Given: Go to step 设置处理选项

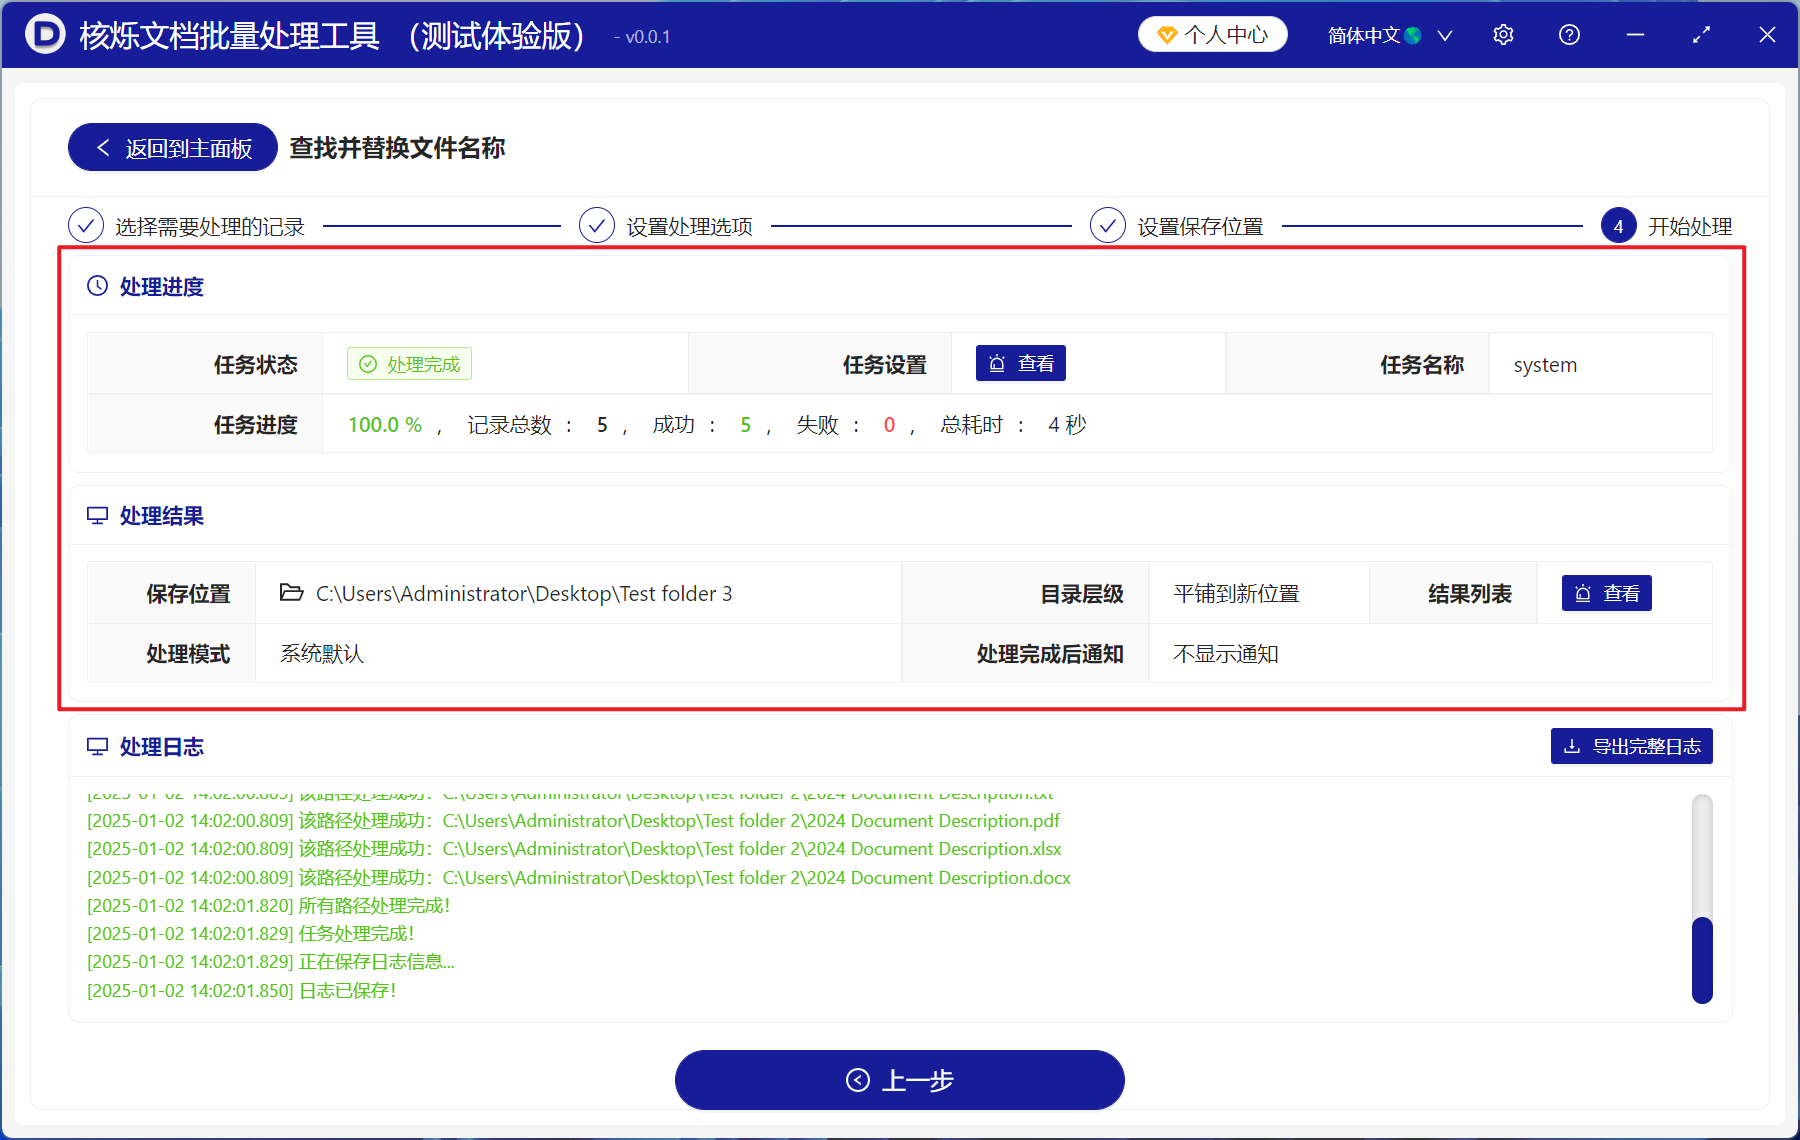Looking at the screenshot, I should coord(666,227).
